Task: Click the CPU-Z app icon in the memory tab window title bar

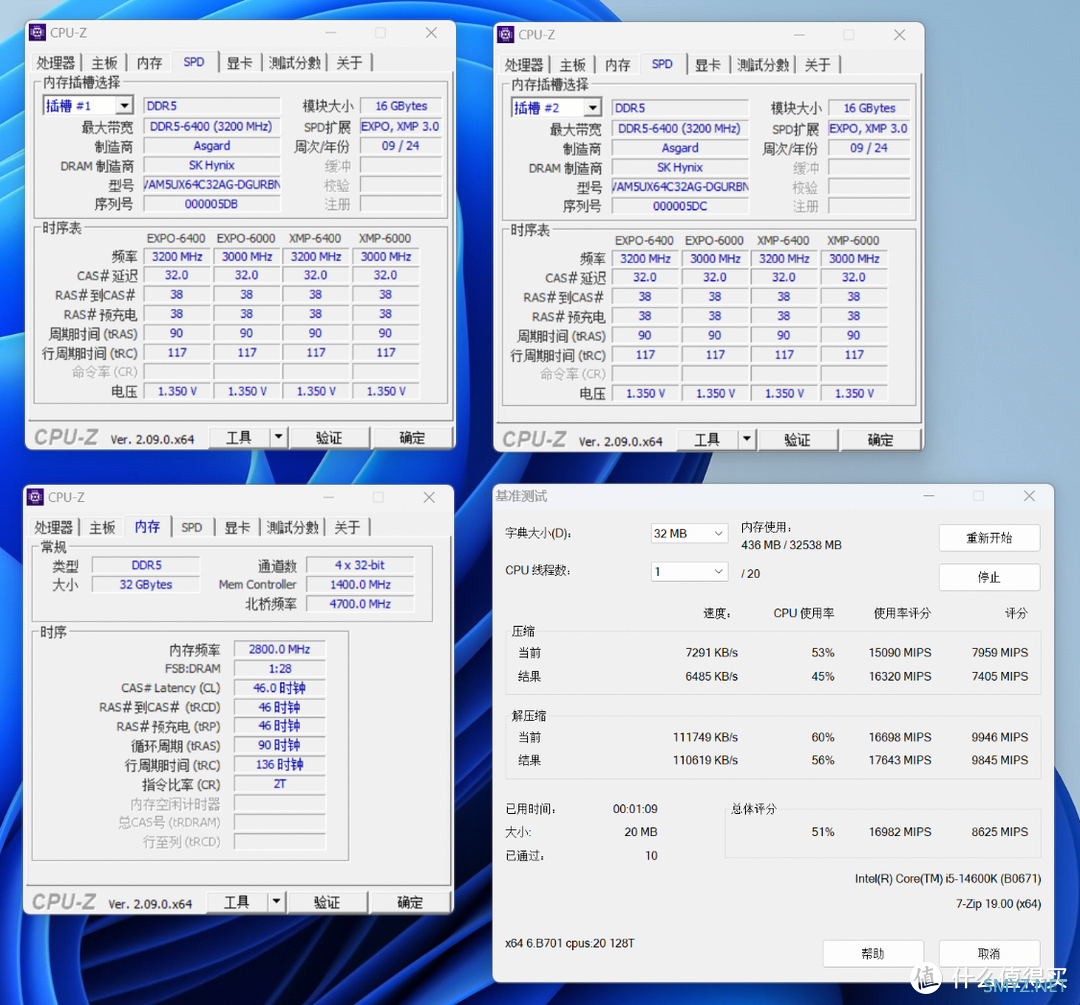Action: click(x=36, y=497)
